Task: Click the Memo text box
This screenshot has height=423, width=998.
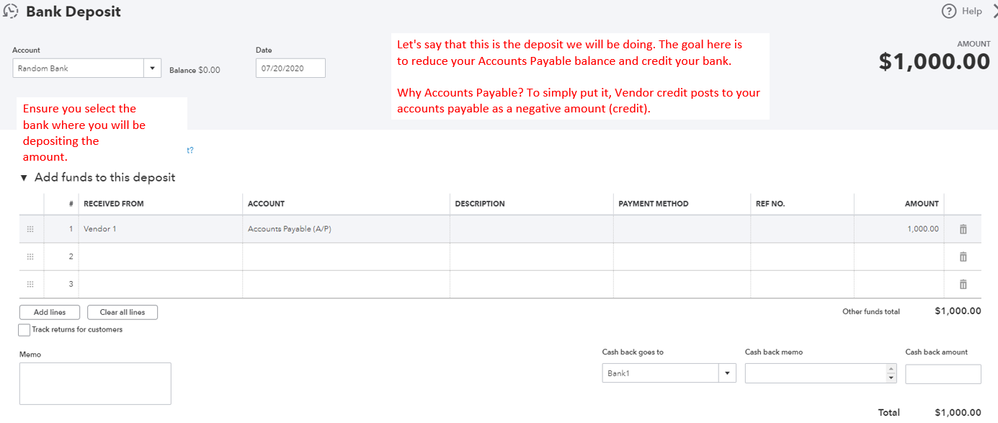Action: pyautogui.click(x=95, y=383)
